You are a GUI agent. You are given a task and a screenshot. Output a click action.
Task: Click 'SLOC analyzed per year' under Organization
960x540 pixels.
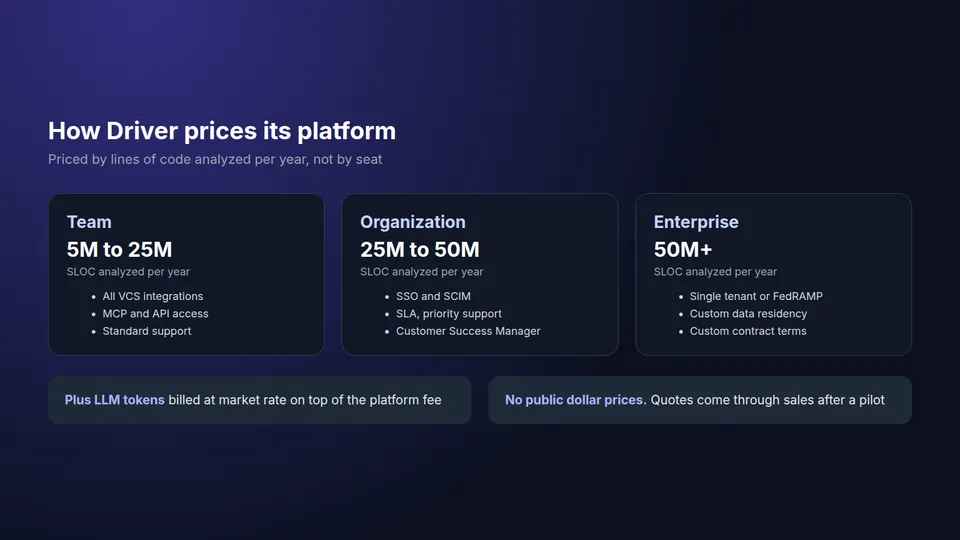(421, 271)
